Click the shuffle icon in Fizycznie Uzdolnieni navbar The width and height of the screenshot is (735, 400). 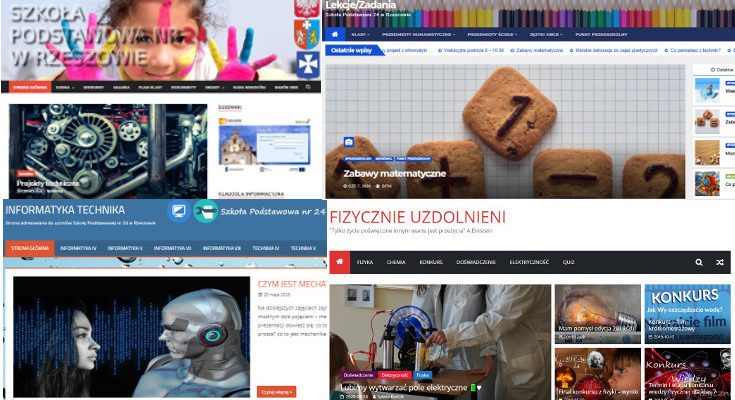click(720, 262)
